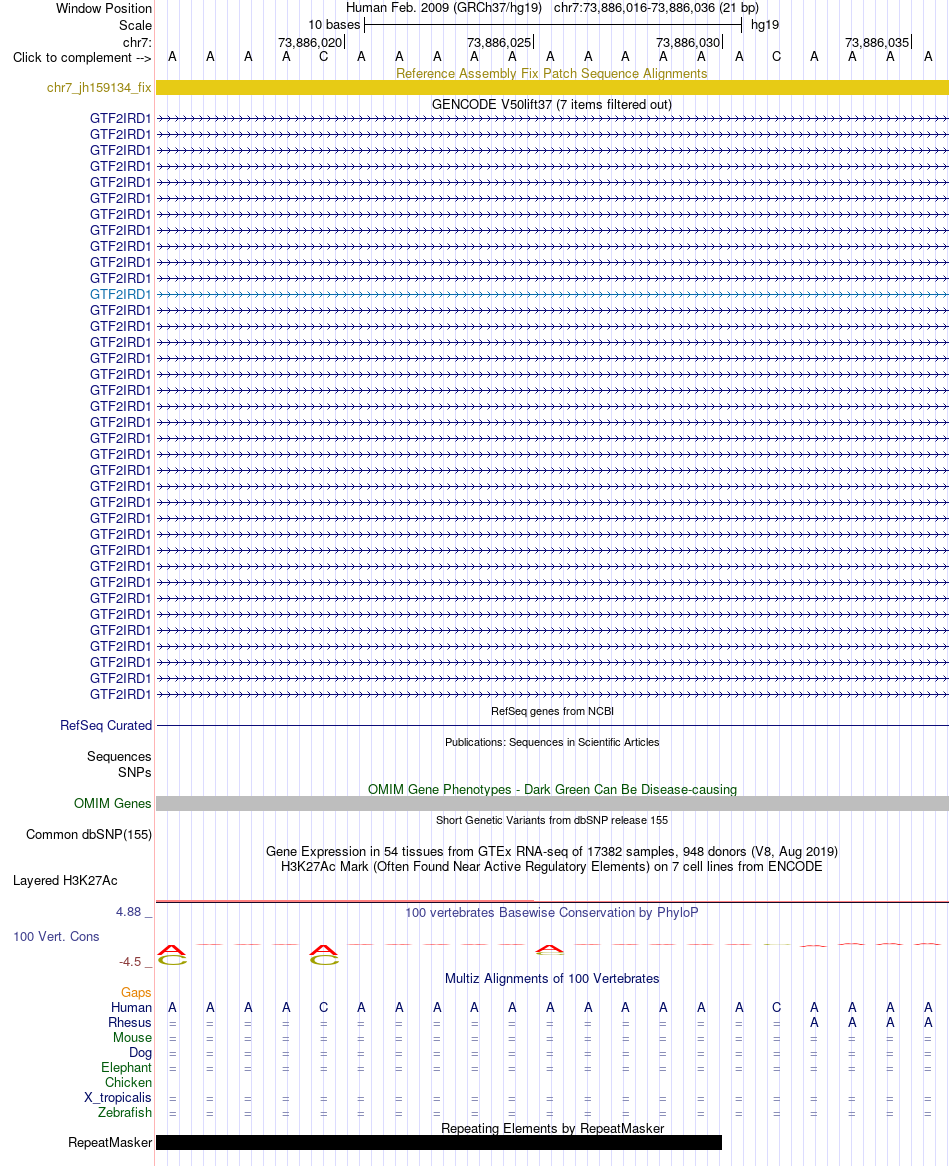Click the chr7:73,886,016-73,886,036 (21 bp) position text
This screenshot has width=950, height=1166.
(656, 8)
